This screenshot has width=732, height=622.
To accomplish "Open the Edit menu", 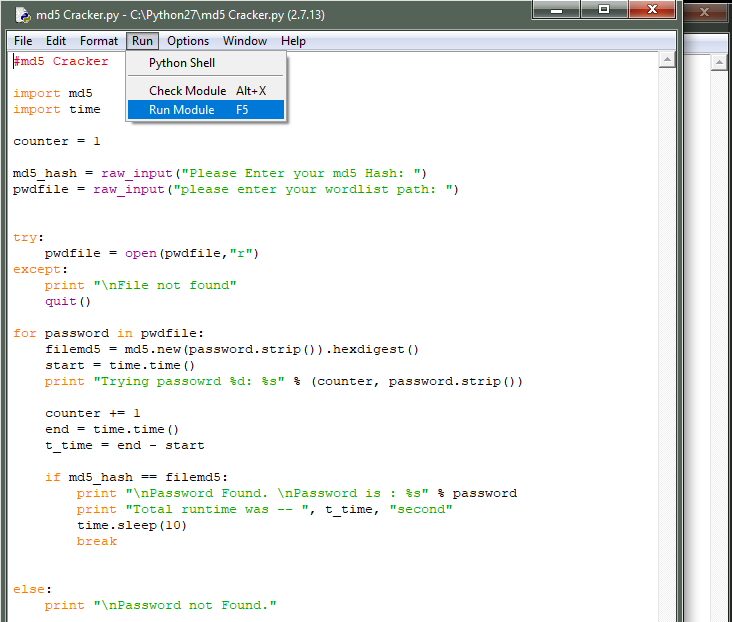I will [56, 41].
